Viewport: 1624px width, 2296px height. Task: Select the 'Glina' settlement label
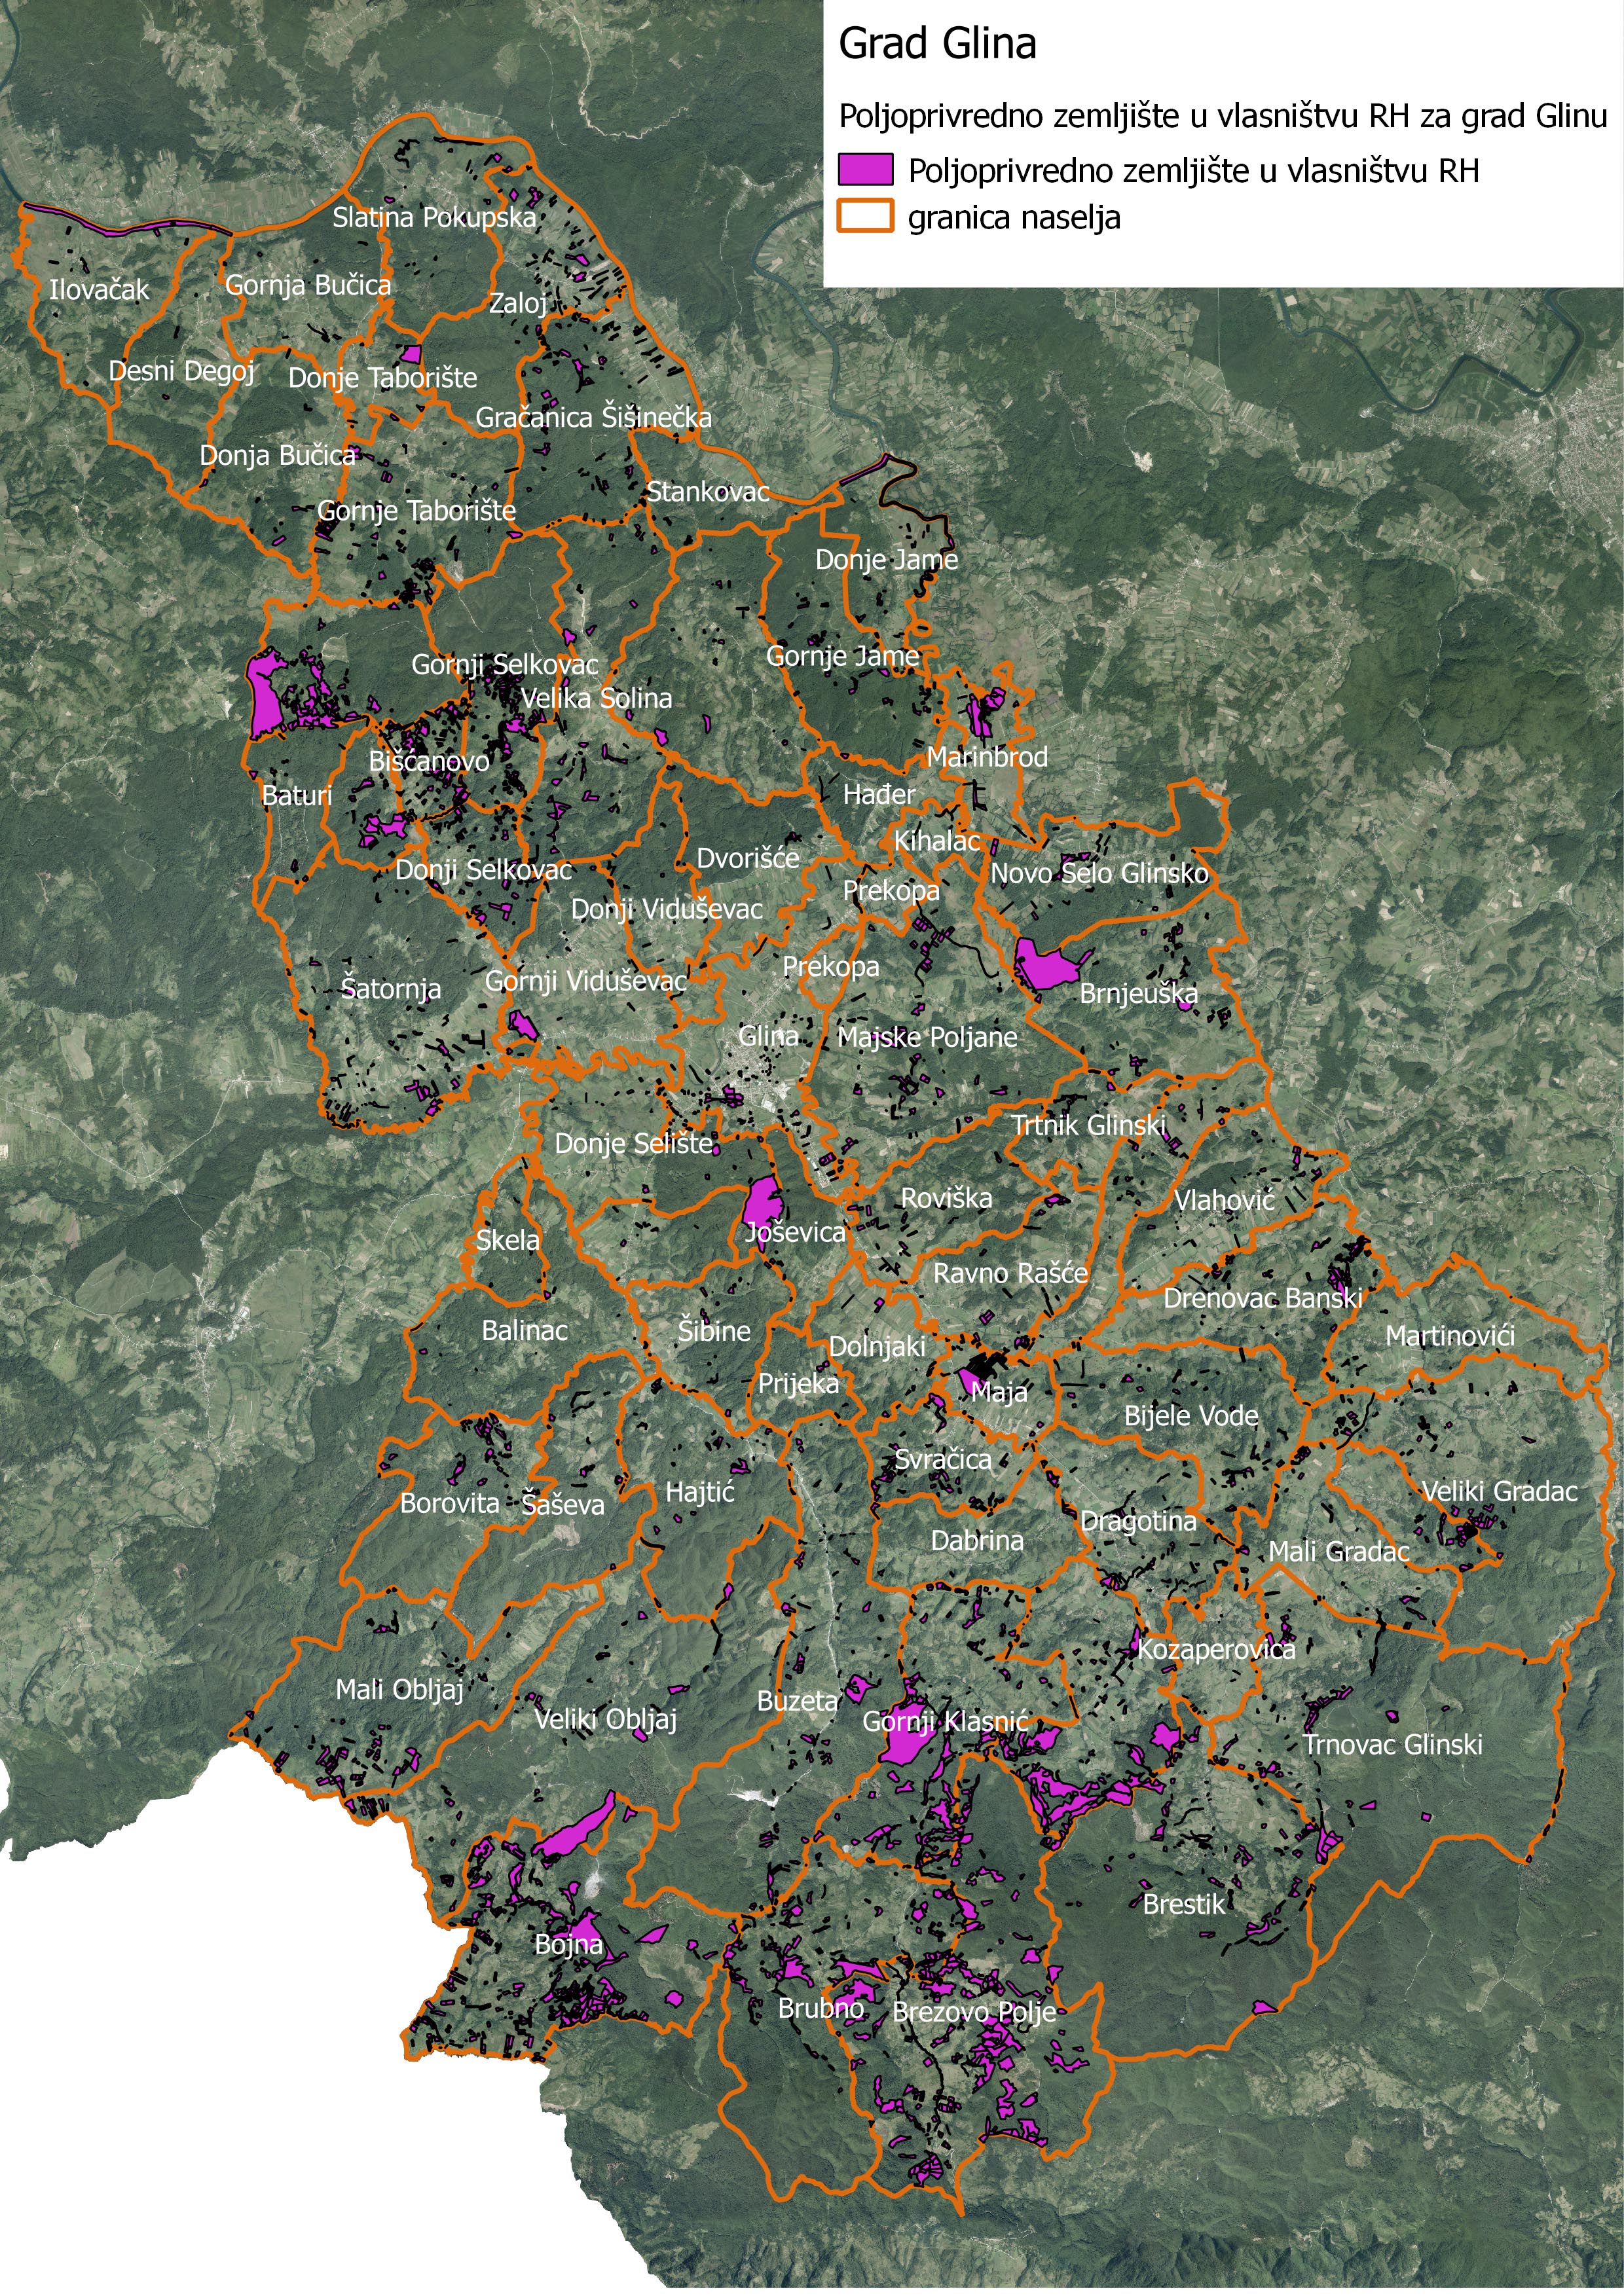tap(768, 1036)
